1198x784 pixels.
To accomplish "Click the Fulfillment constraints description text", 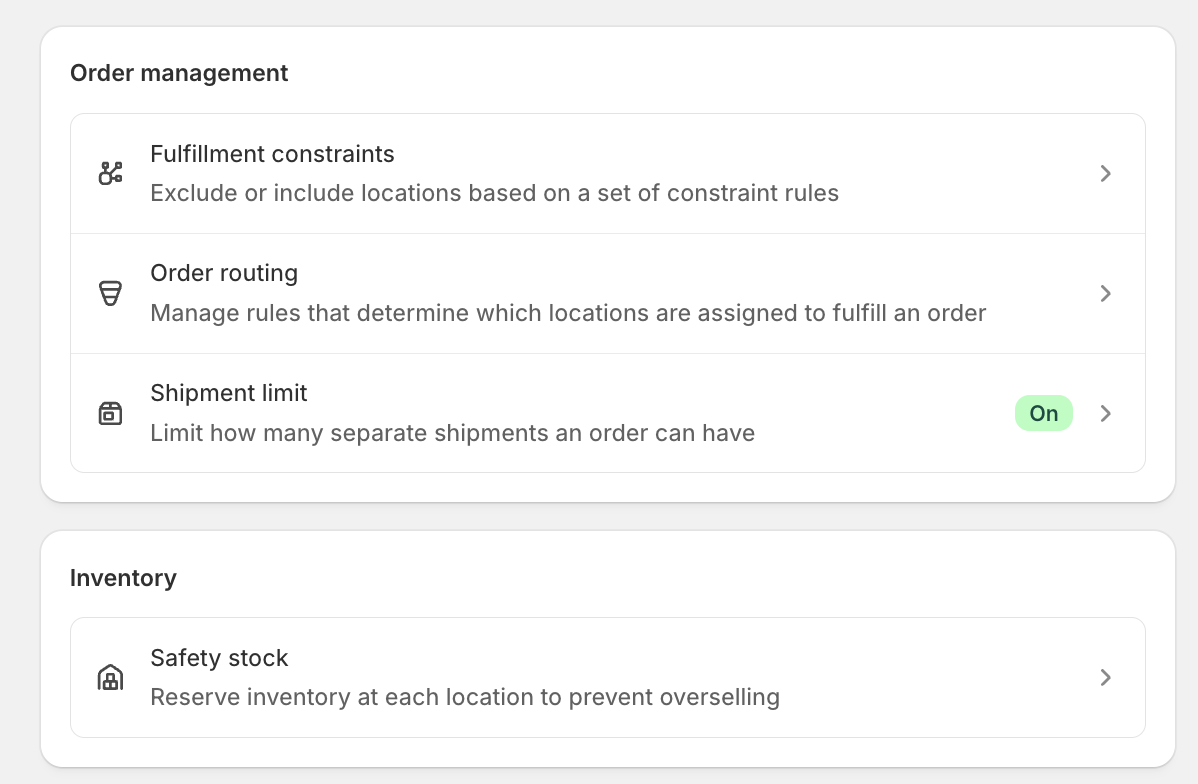I will 494,193.
